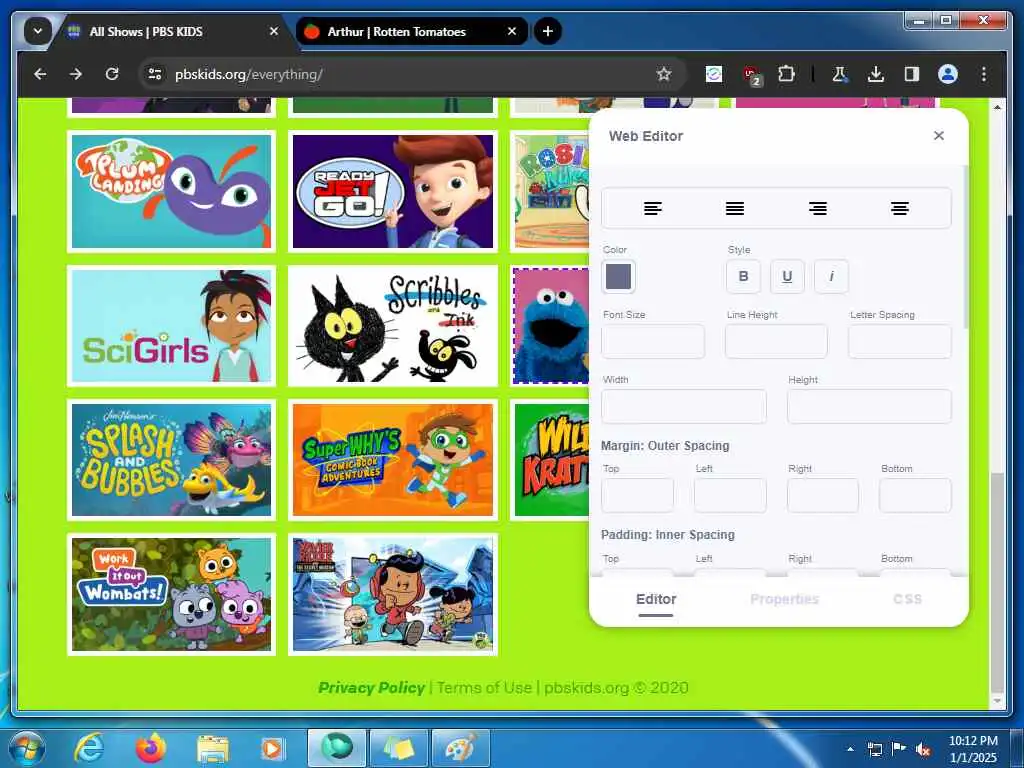
Task: Go back to the previous page
Action: click(x=40, y=74)
